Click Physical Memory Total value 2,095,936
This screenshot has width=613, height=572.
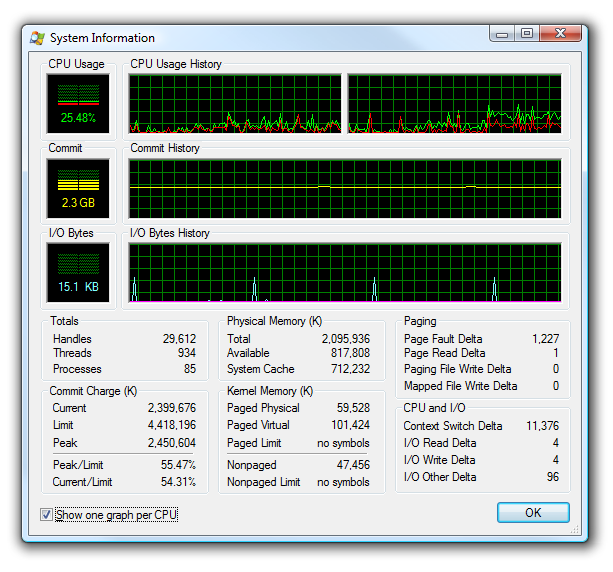click(x=346, y=339)
